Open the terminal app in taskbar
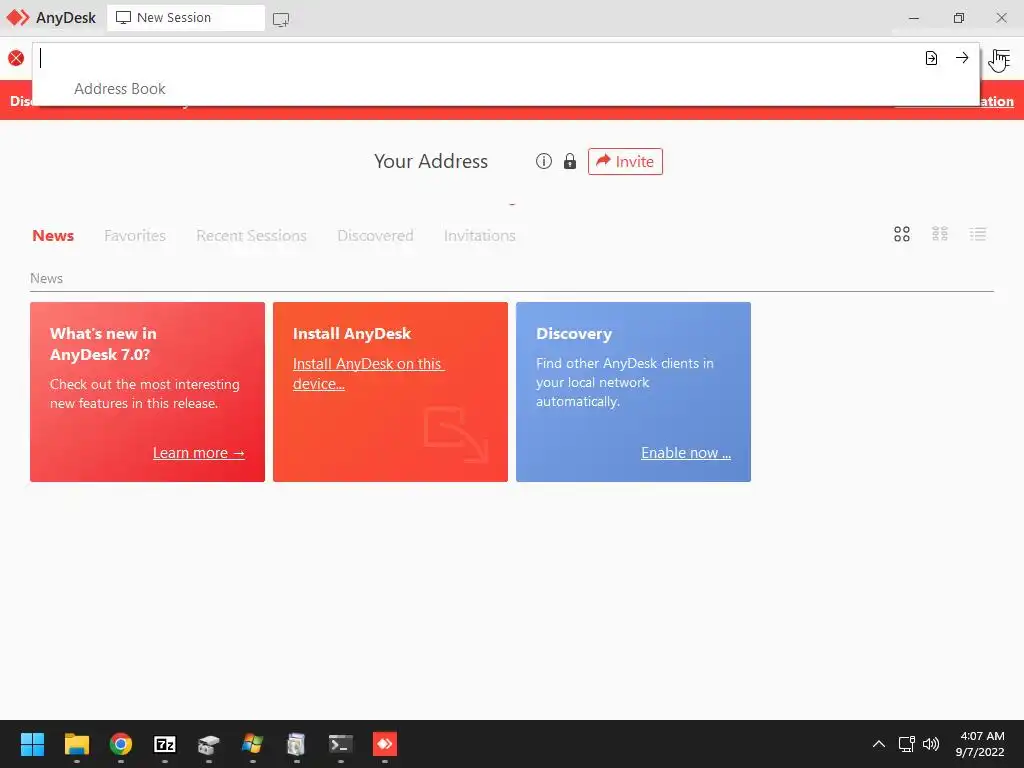 340,744
